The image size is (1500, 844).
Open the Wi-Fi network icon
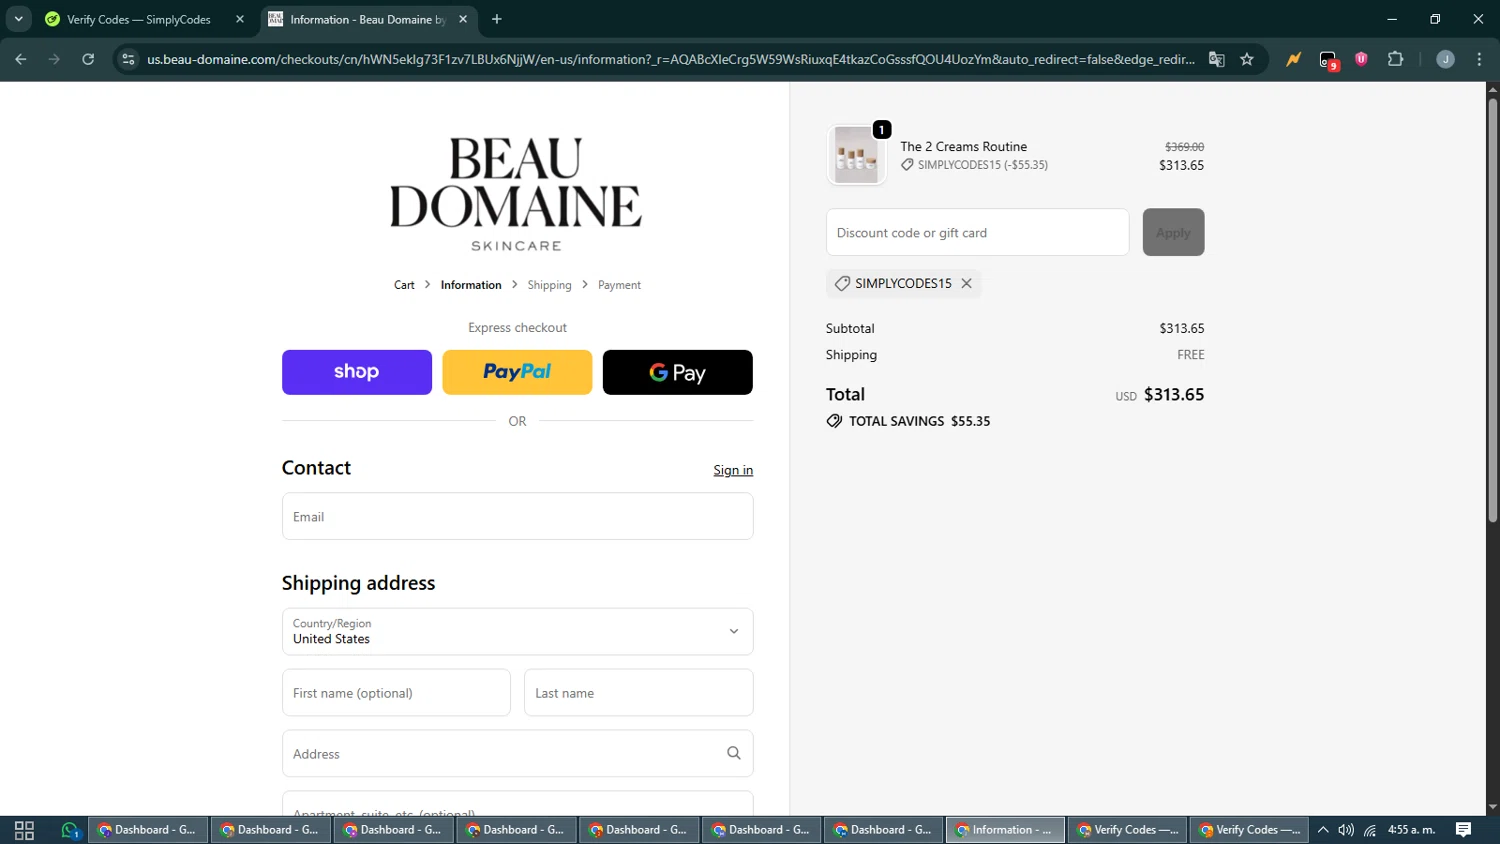pos(1370,830)
